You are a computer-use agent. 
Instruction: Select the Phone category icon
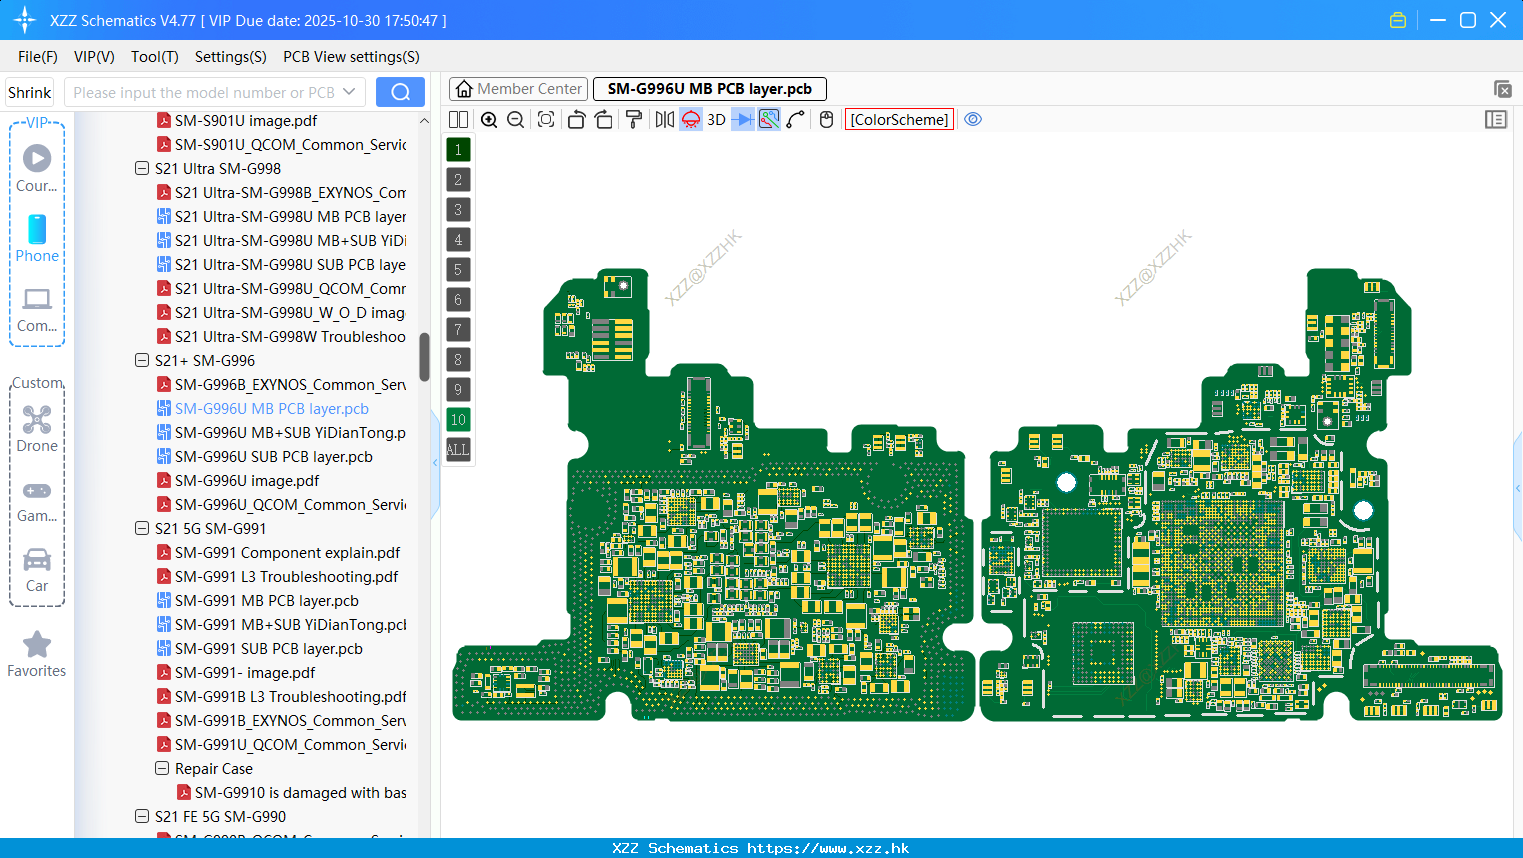tap(37, 239)
